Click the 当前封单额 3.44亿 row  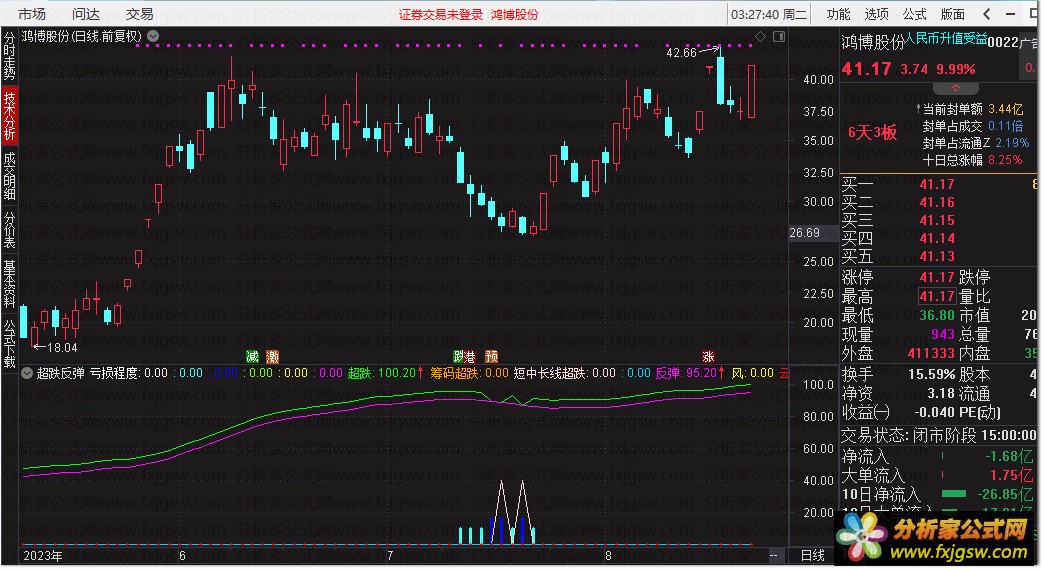point(972,108)
